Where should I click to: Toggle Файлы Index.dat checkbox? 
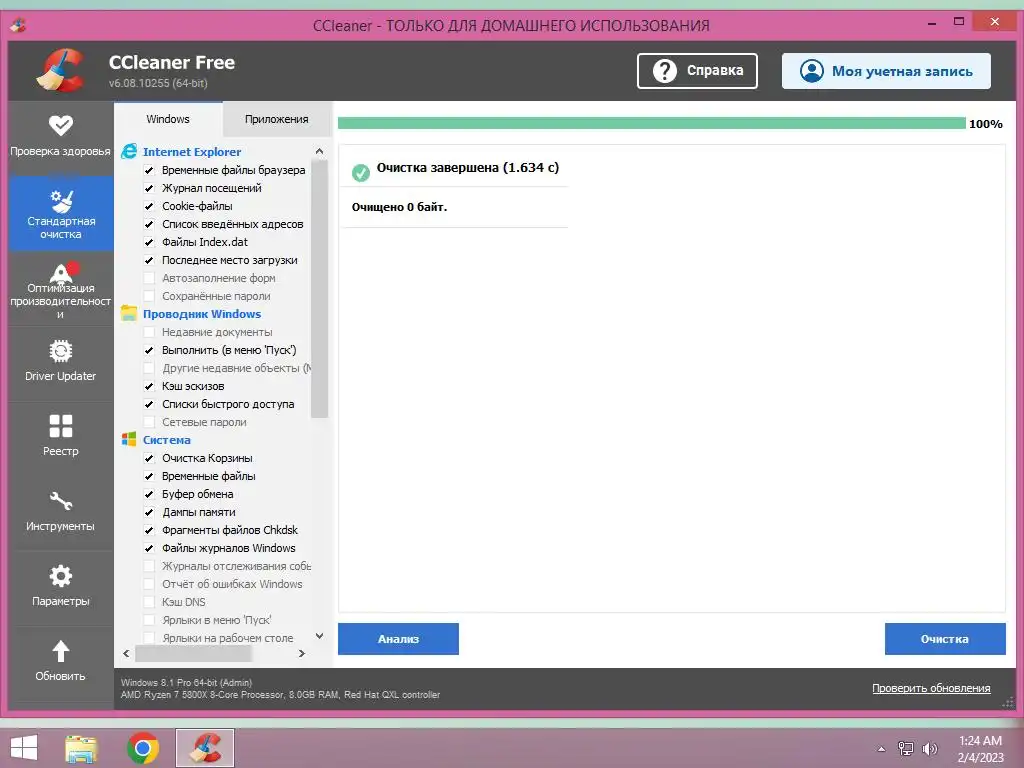(149, 242)
